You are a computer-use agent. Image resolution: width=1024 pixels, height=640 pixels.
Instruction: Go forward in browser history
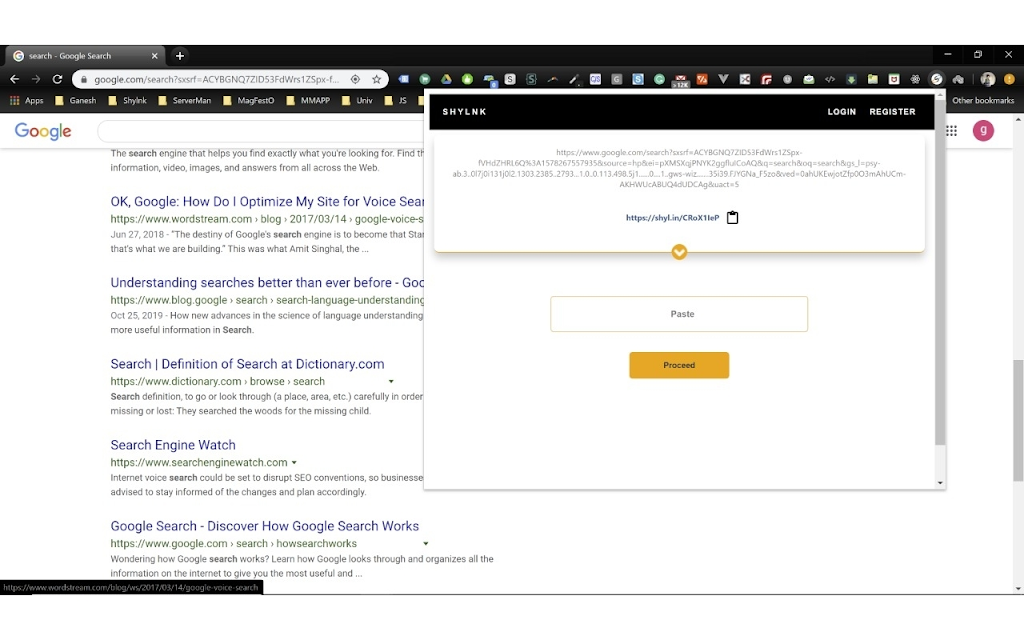point(36,79)
